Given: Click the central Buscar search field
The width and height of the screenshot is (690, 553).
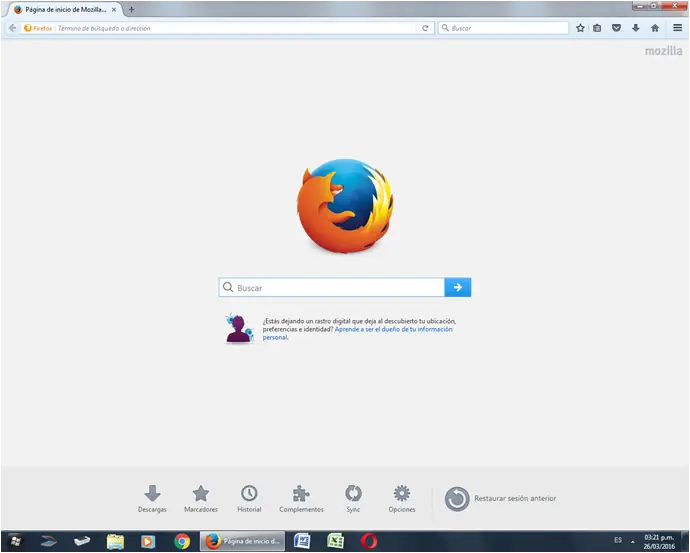Looking at the screenshot, I should coord(332,287).
